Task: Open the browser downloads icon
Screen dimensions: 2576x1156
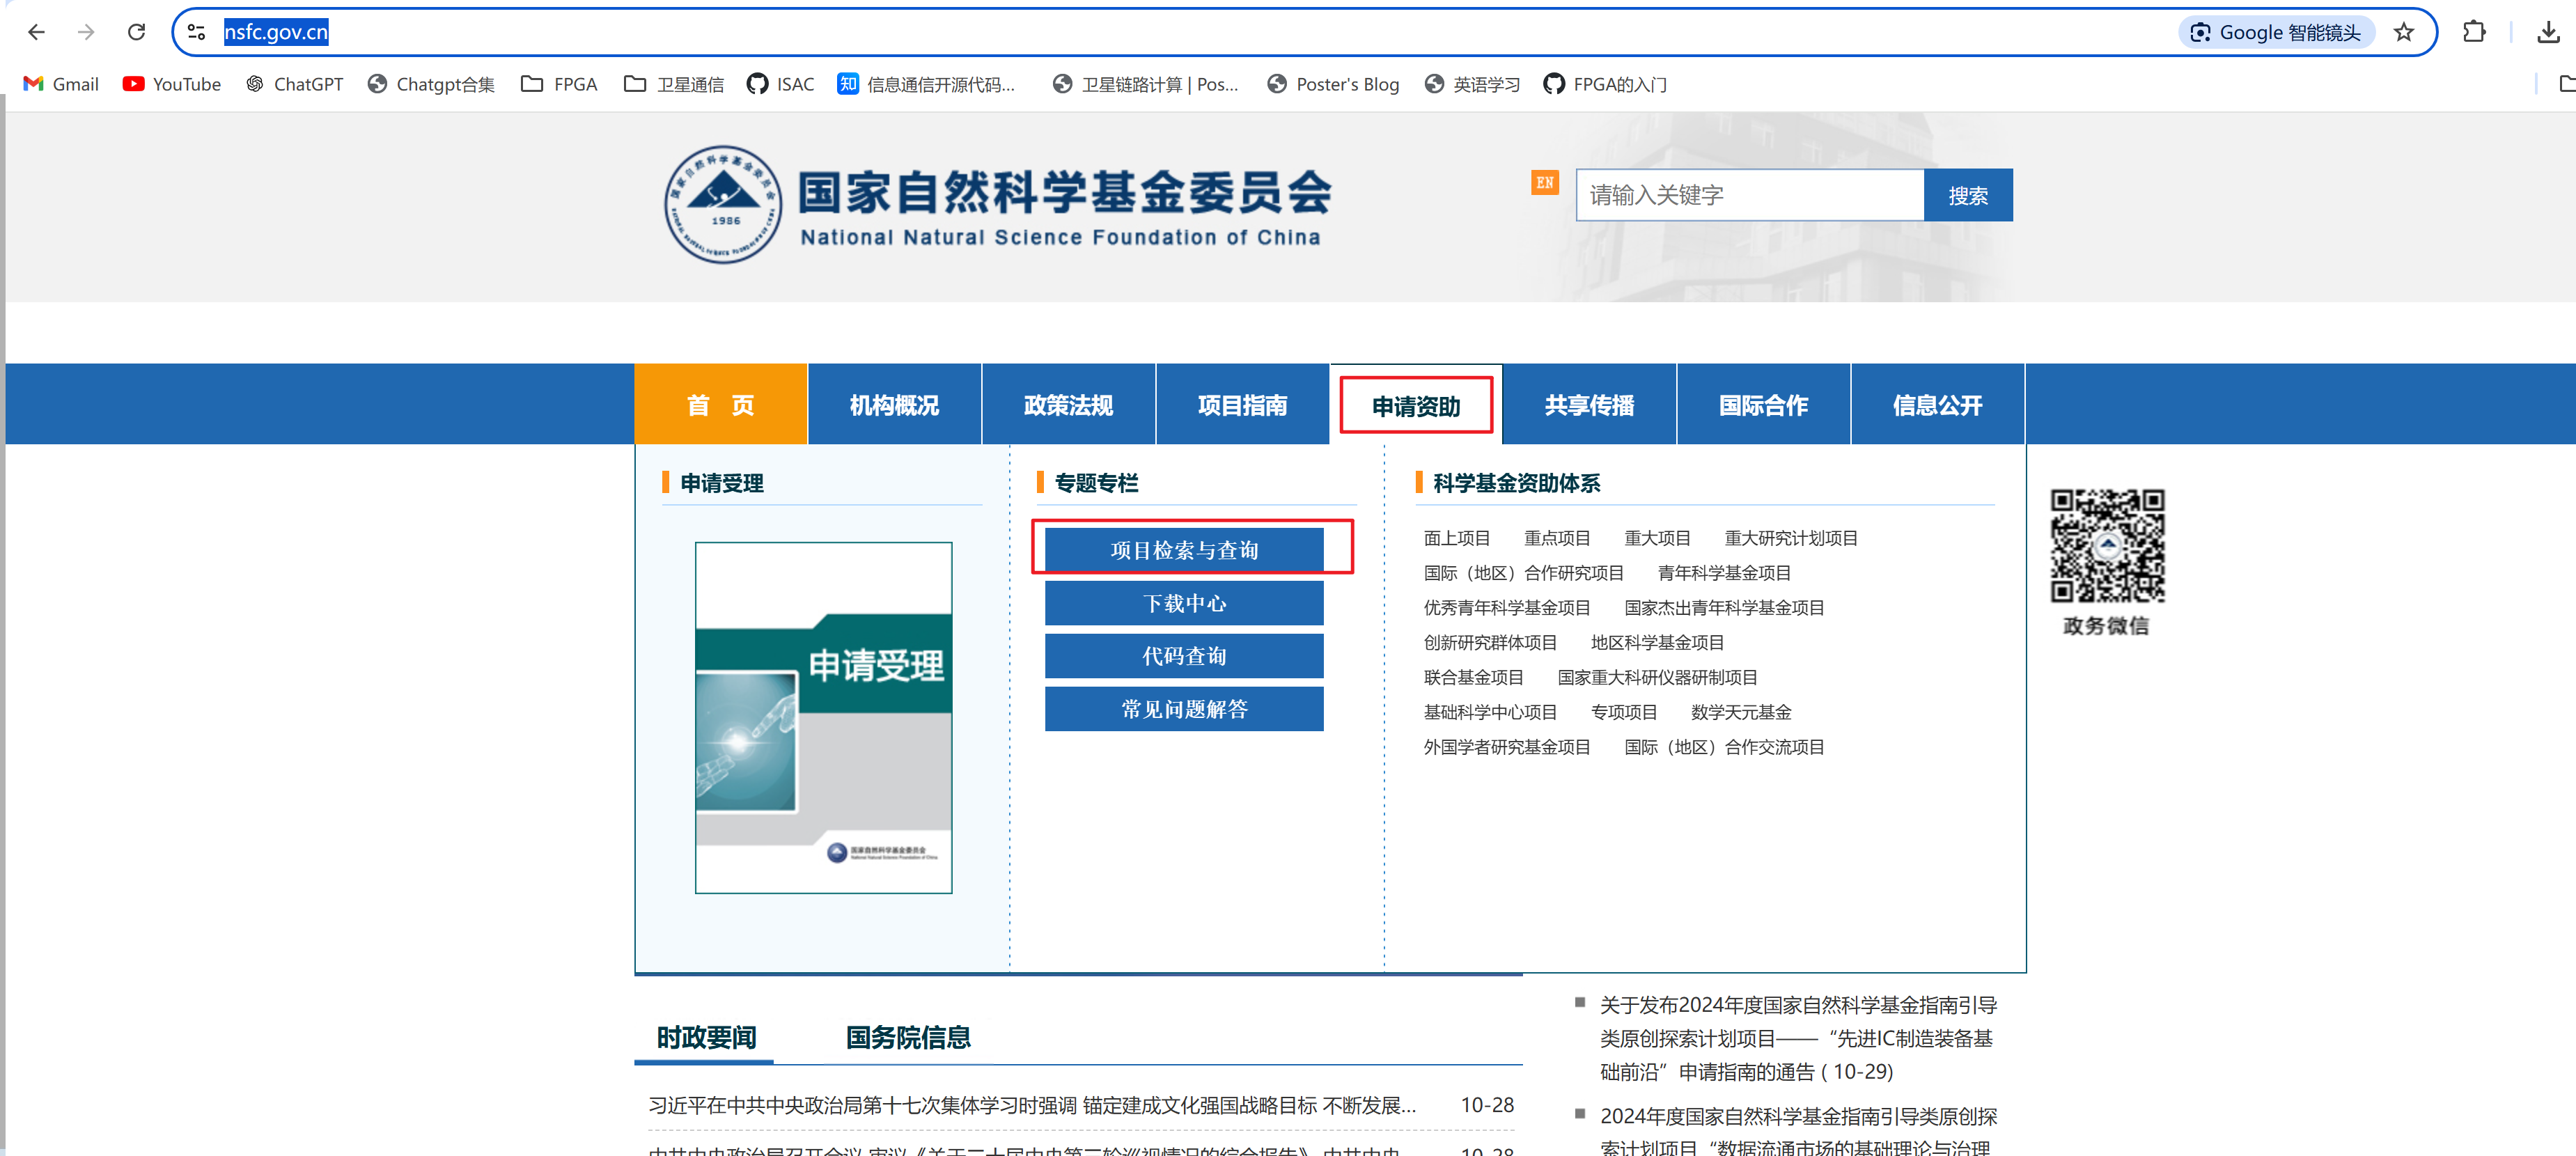Action: click(2548, 32)
